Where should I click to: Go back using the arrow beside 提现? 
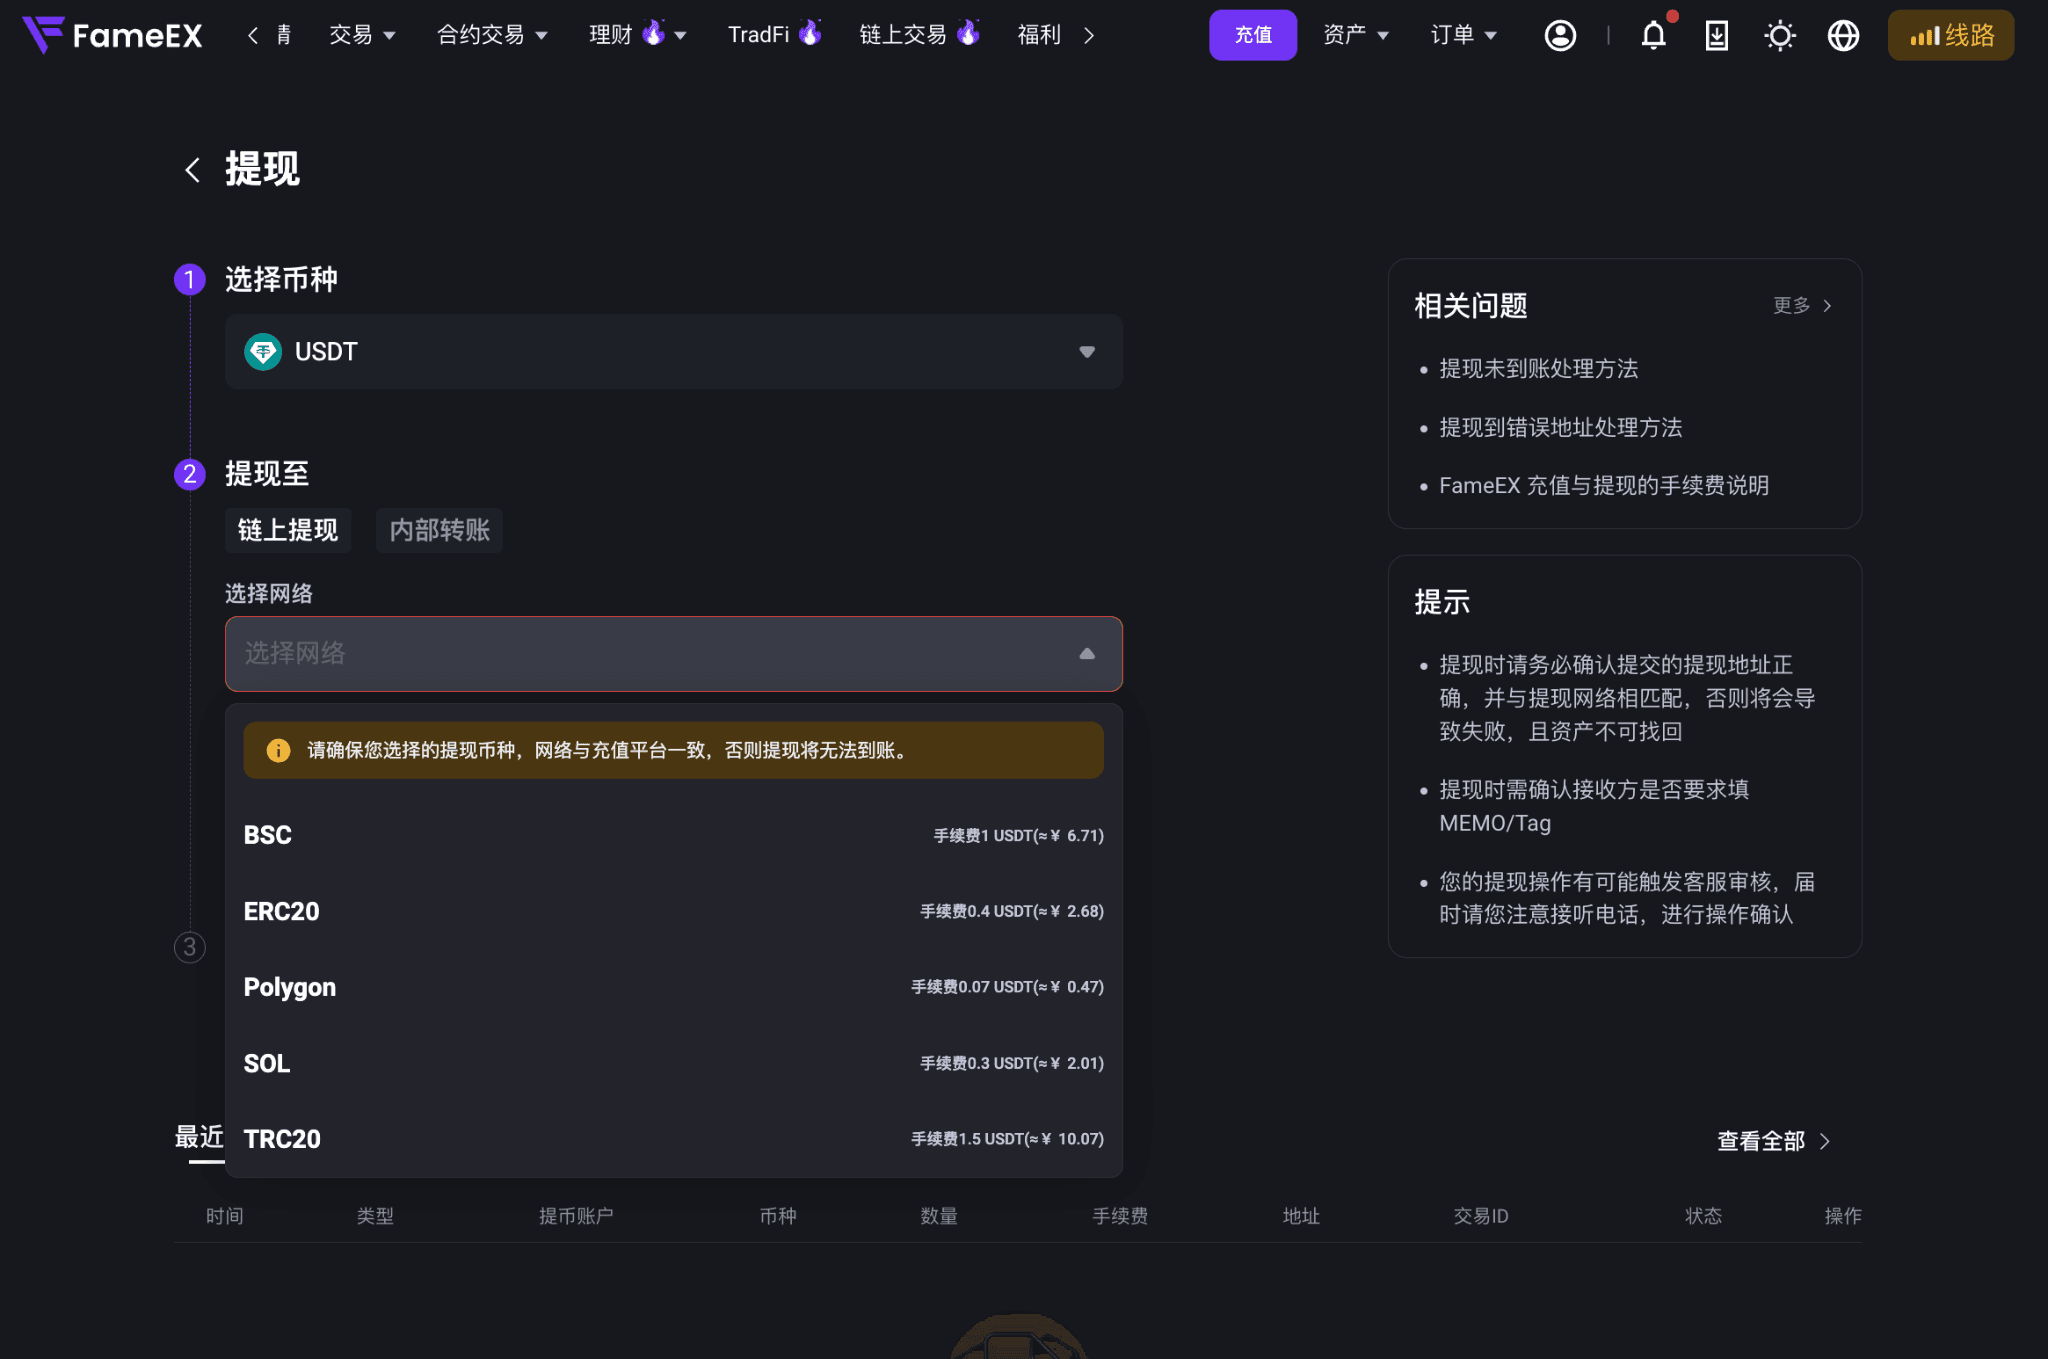[x=192, y=169]
